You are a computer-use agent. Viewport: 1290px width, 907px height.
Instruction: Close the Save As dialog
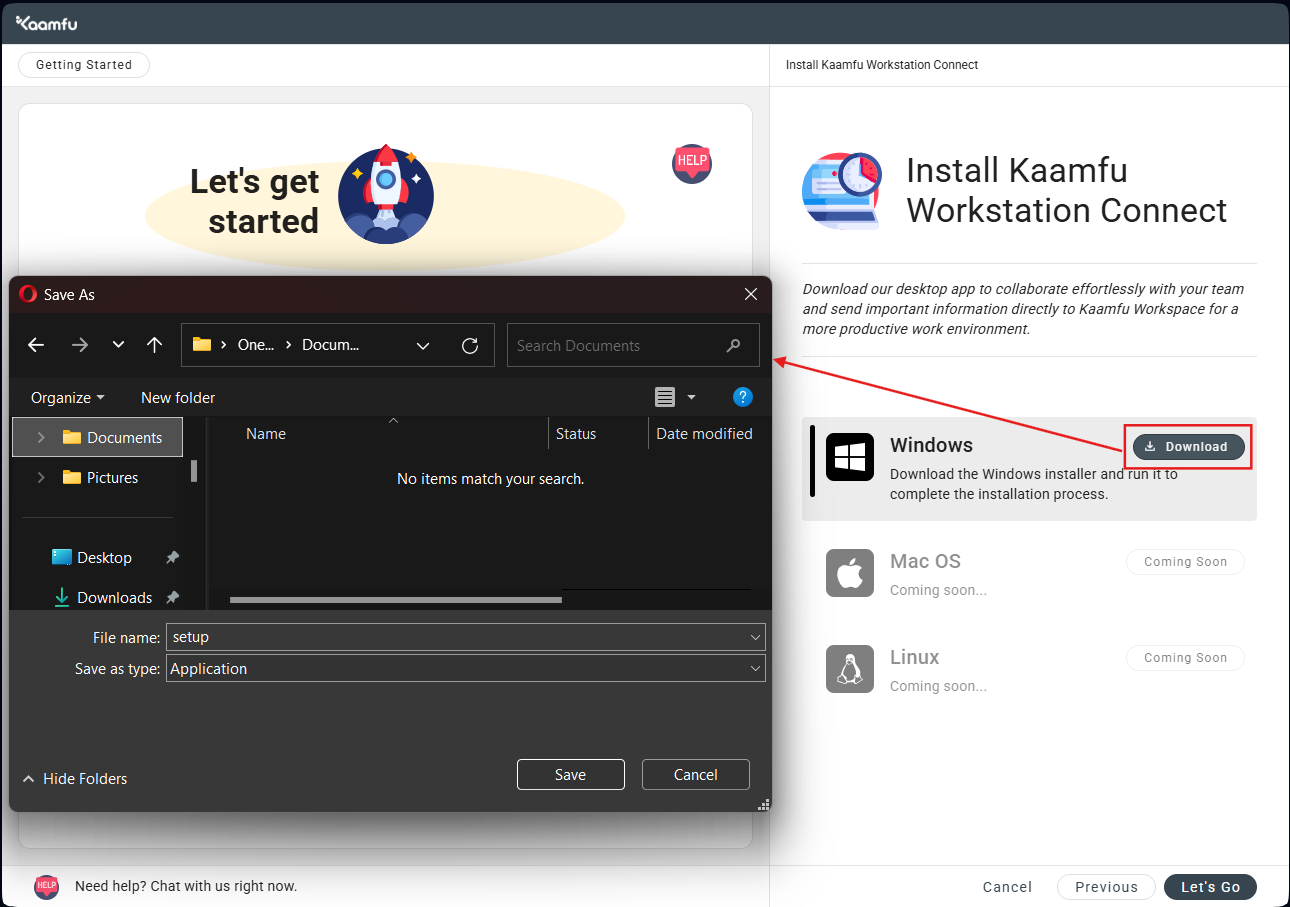(751, 294)
